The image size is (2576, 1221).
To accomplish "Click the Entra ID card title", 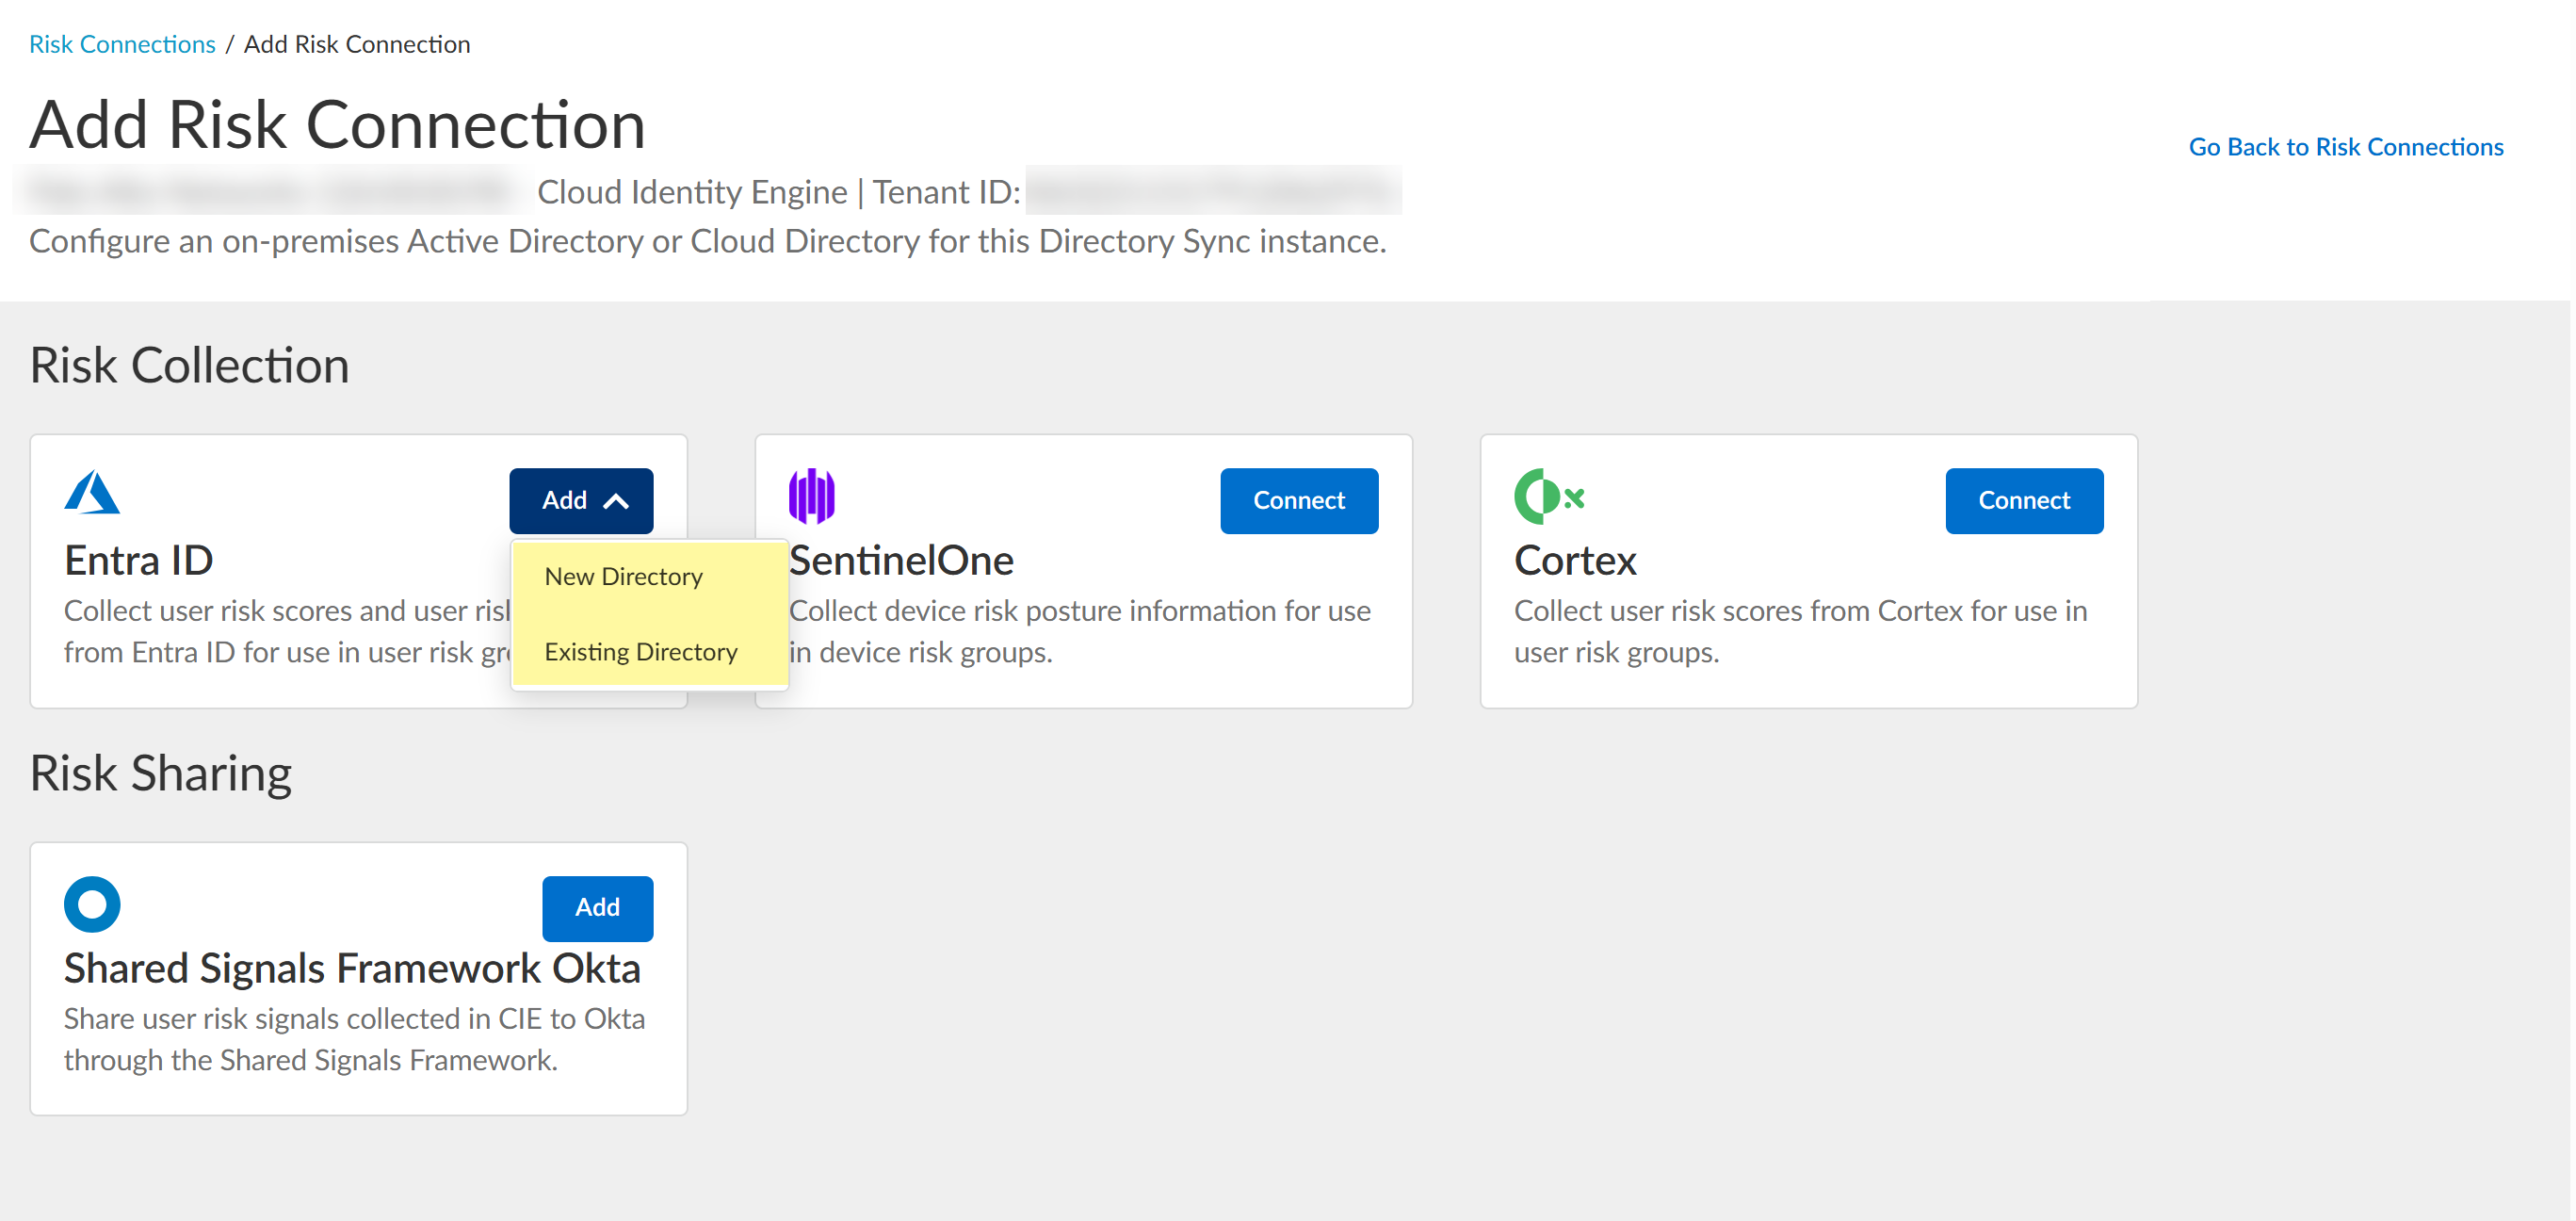I will point(139,560).
